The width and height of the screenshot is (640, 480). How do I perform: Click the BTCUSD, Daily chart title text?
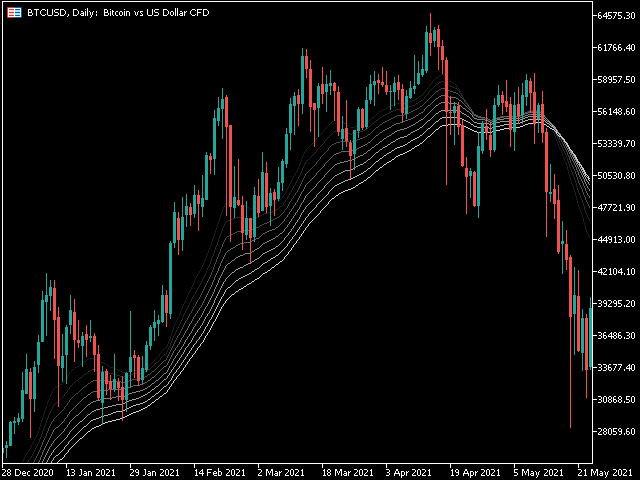pyautogui.click(x=118, y=13)
